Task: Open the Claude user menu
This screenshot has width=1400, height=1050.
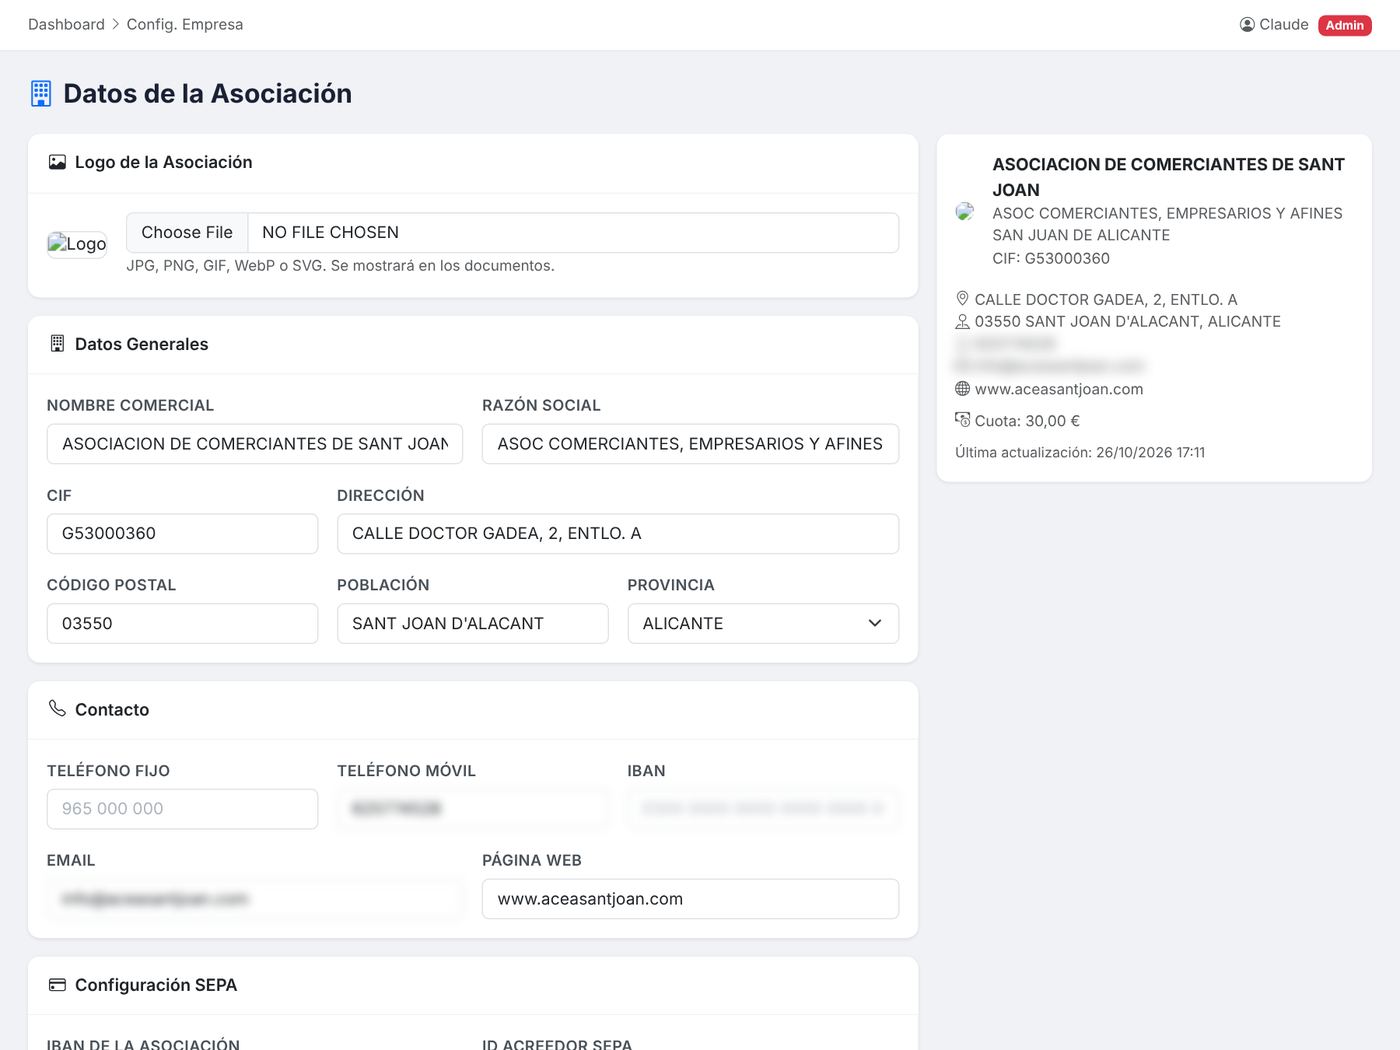Action: 1274,25
